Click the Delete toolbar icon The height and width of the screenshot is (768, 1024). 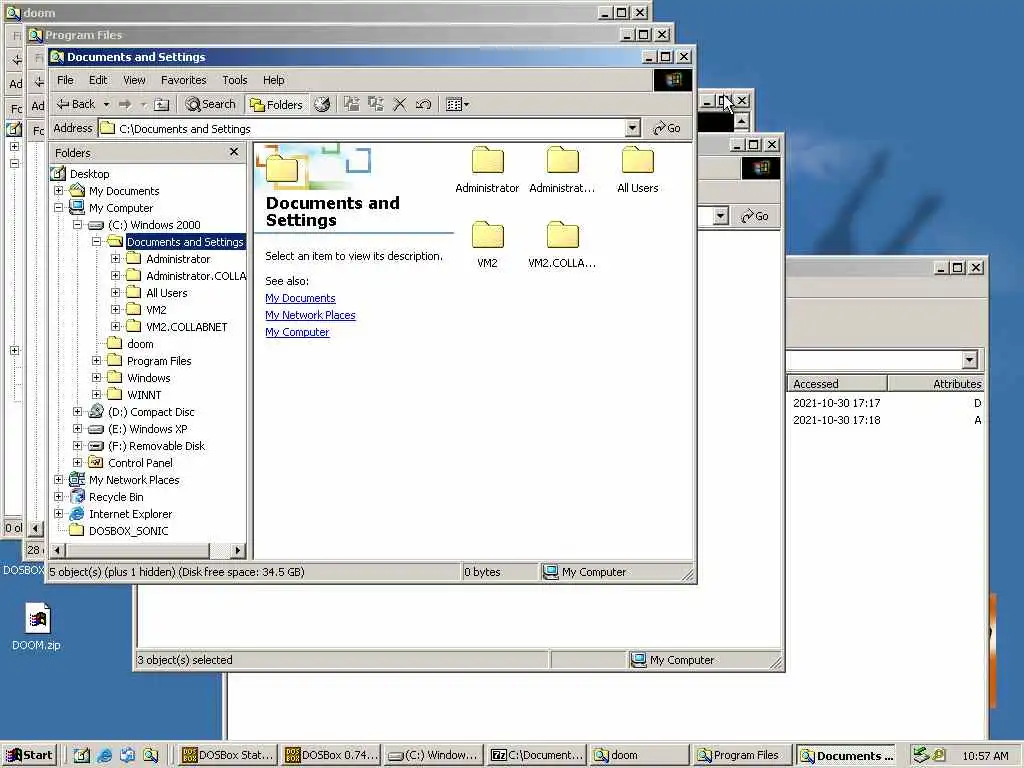point(400,104)
